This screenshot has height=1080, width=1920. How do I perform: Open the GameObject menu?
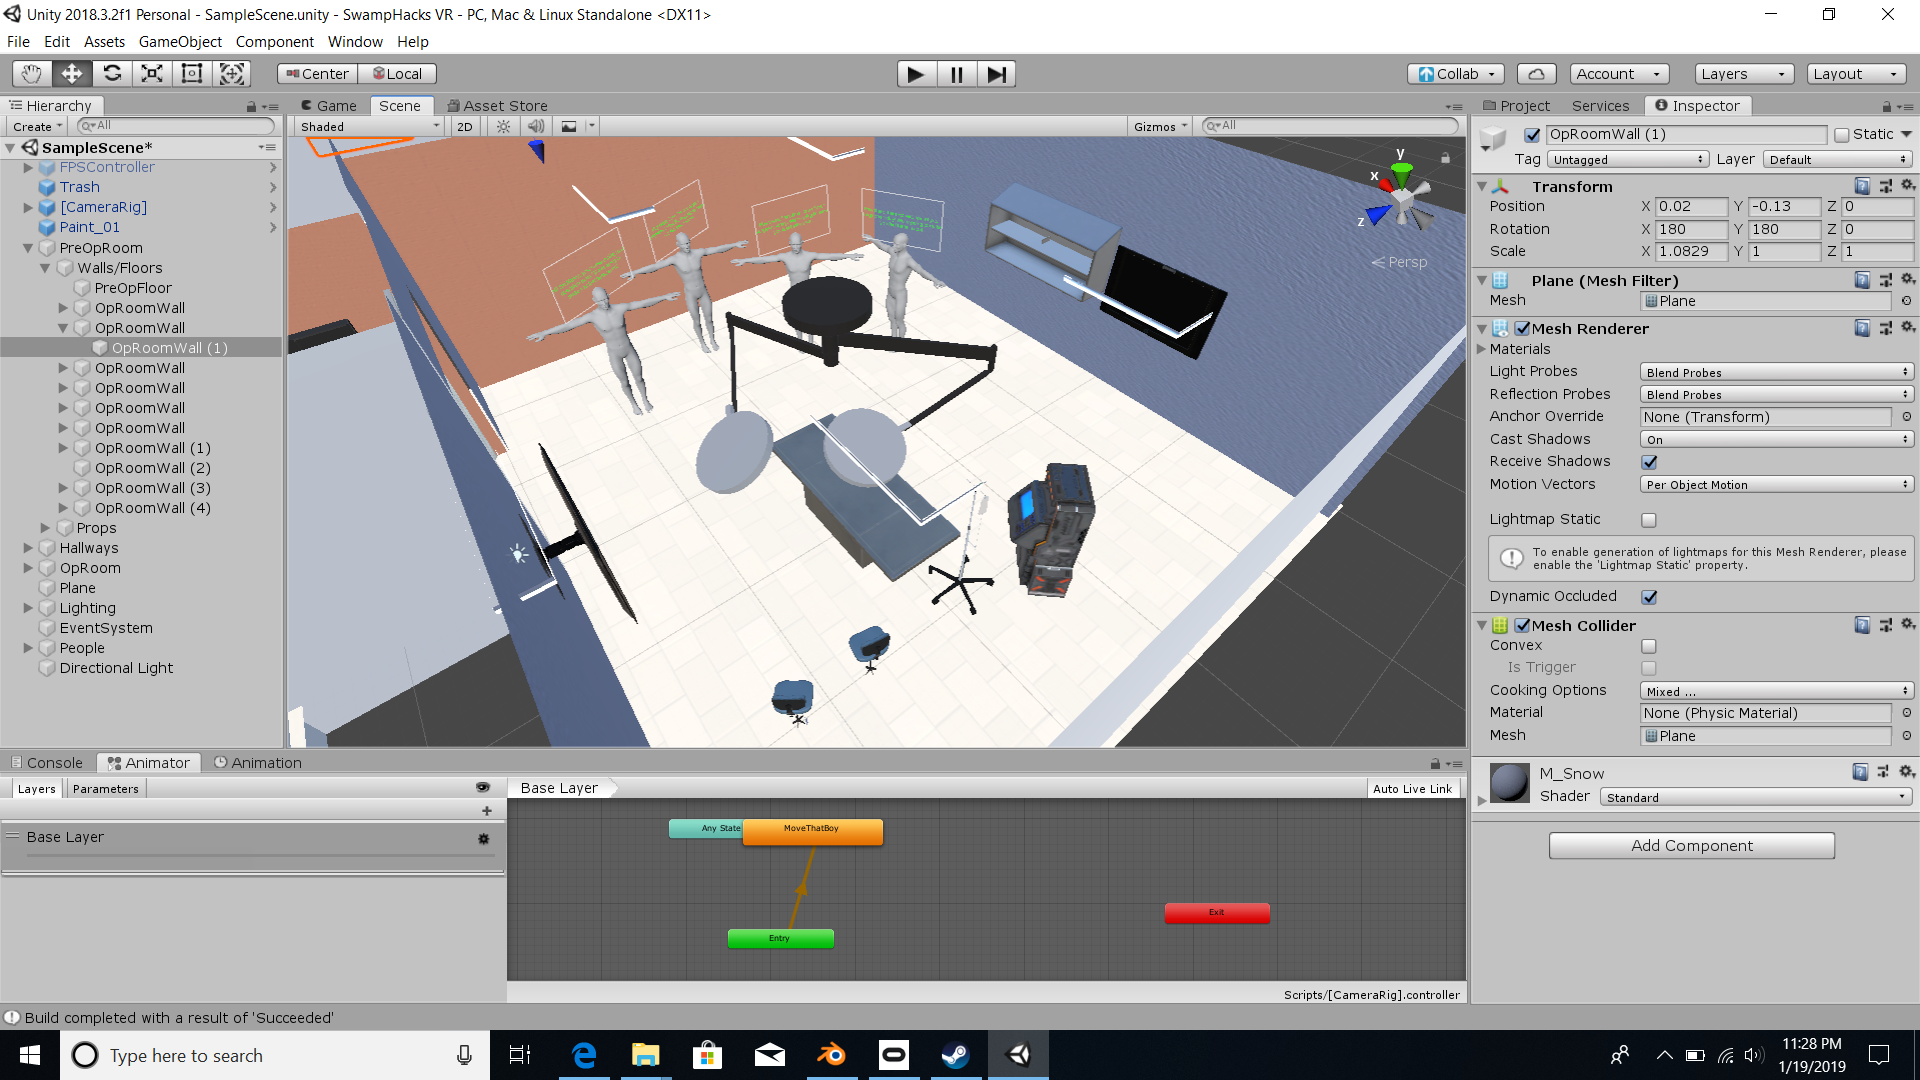pyautogui.click(x=180, y=42)
